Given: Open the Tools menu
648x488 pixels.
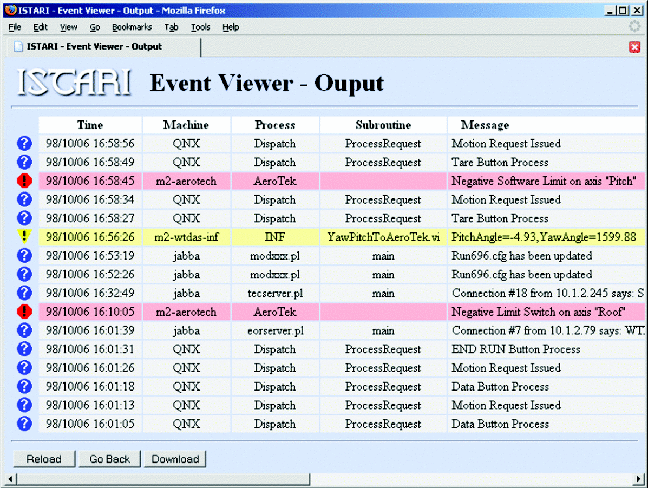Looking at the screenshot, I should point(202,27).
